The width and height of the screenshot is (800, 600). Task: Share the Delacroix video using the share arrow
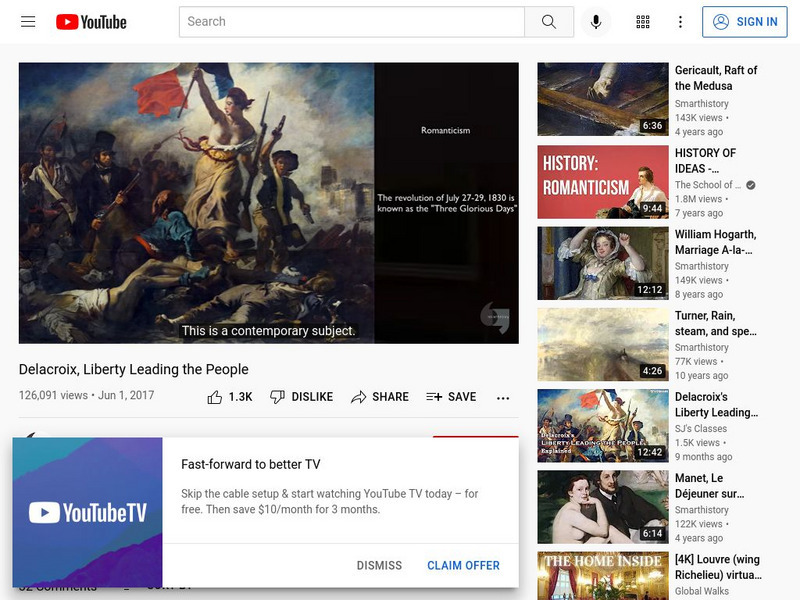380,396
